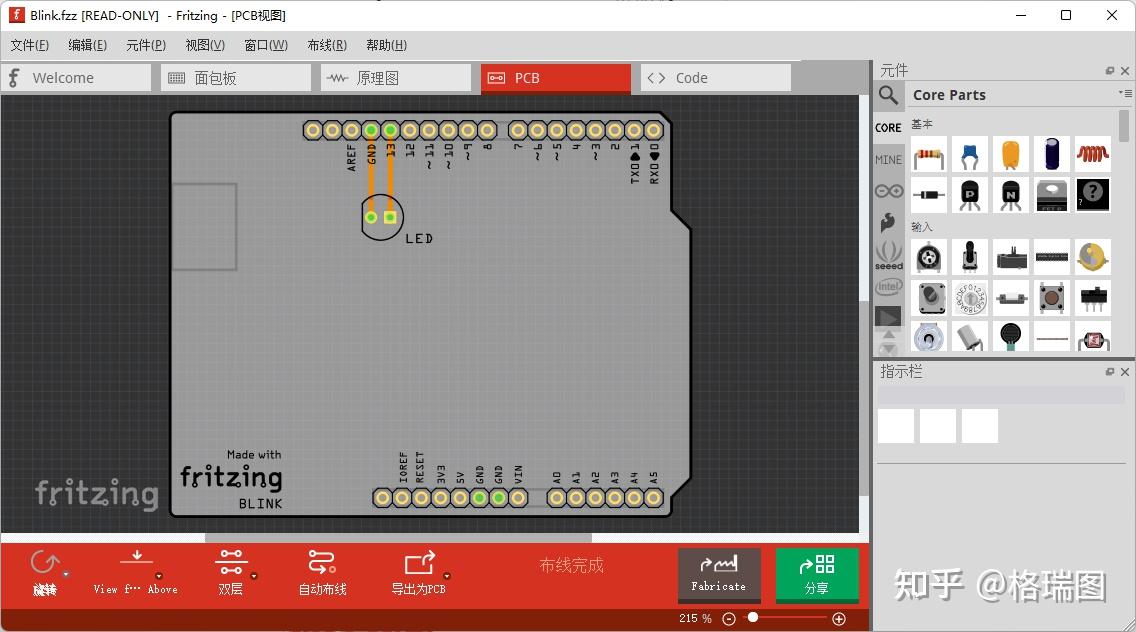Pick the NPN transistor from basic parts

tap(1010, 194)
